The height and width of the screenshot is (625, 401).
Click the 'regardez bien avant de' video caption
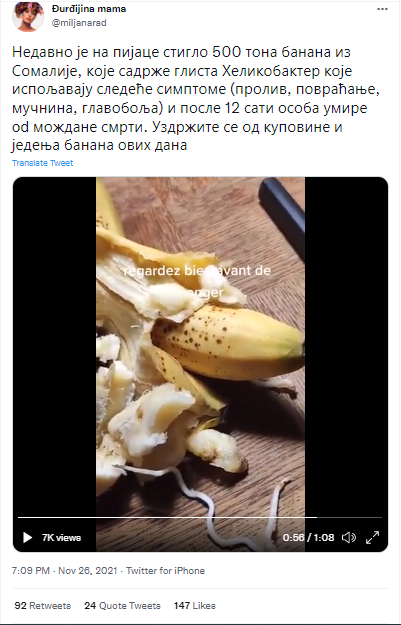(197, 271)
